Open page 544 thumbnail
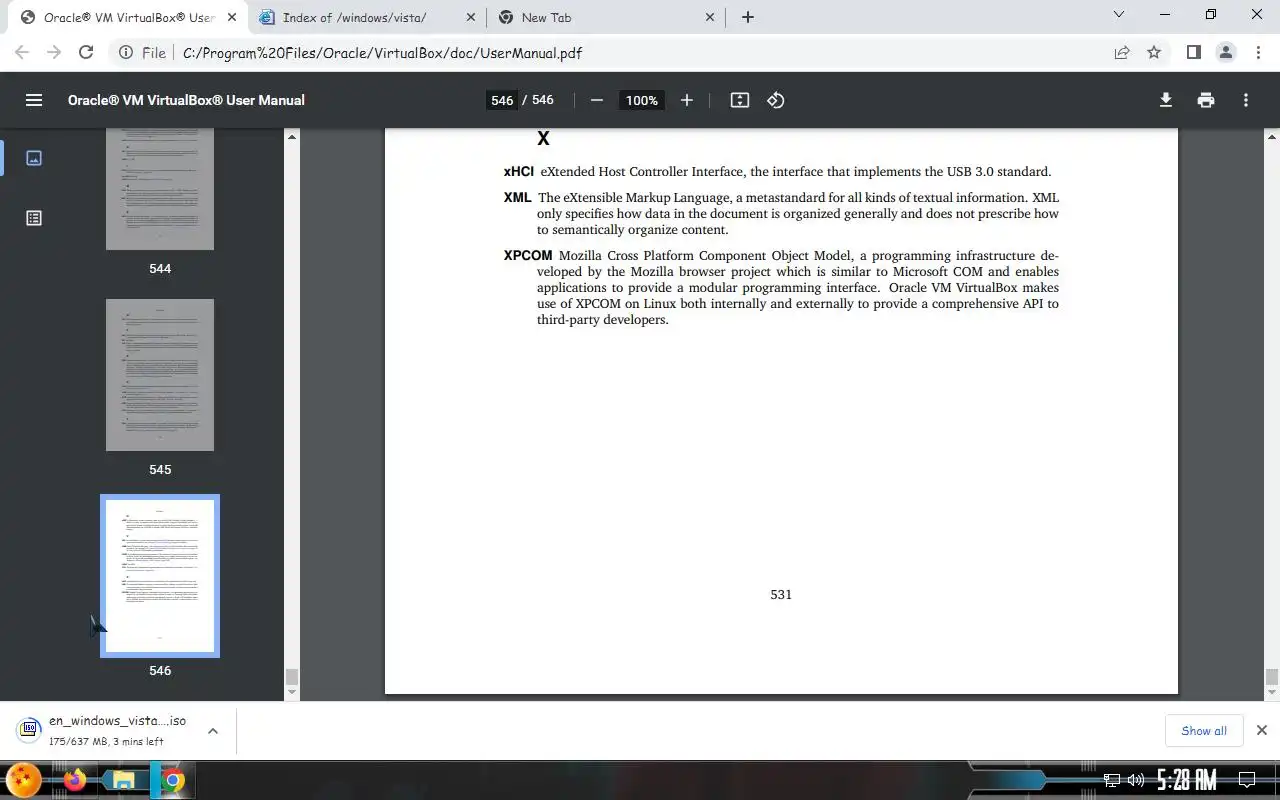Screen dimensions: 1280x800 pos(160,190)
